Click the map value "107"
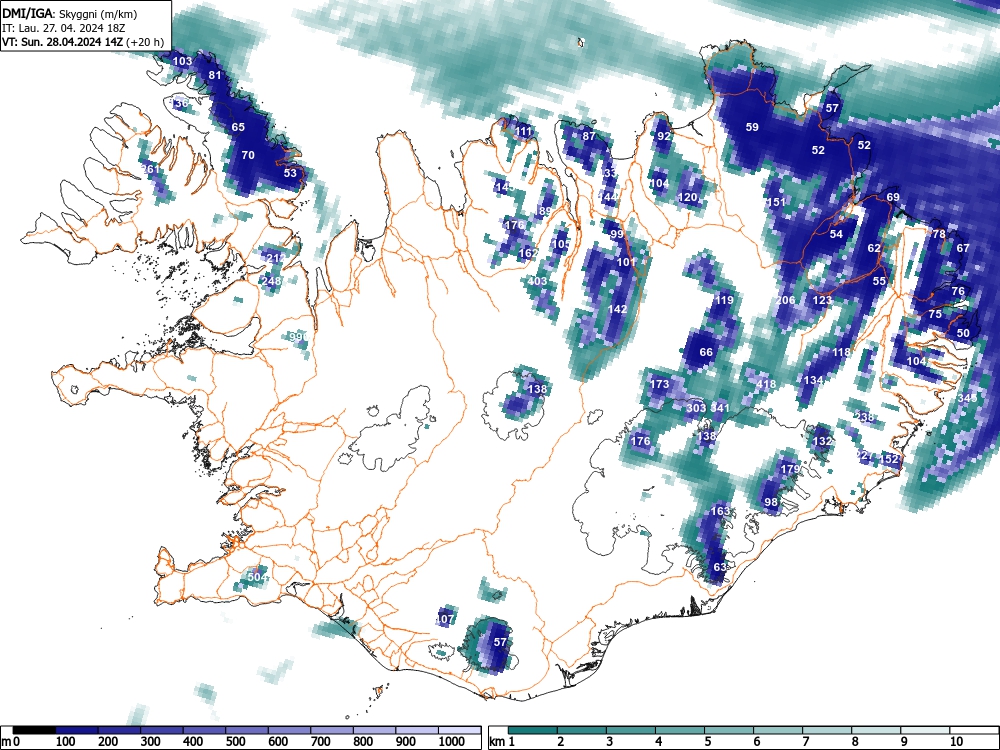The image size is (1000, 750). [445, 619]
